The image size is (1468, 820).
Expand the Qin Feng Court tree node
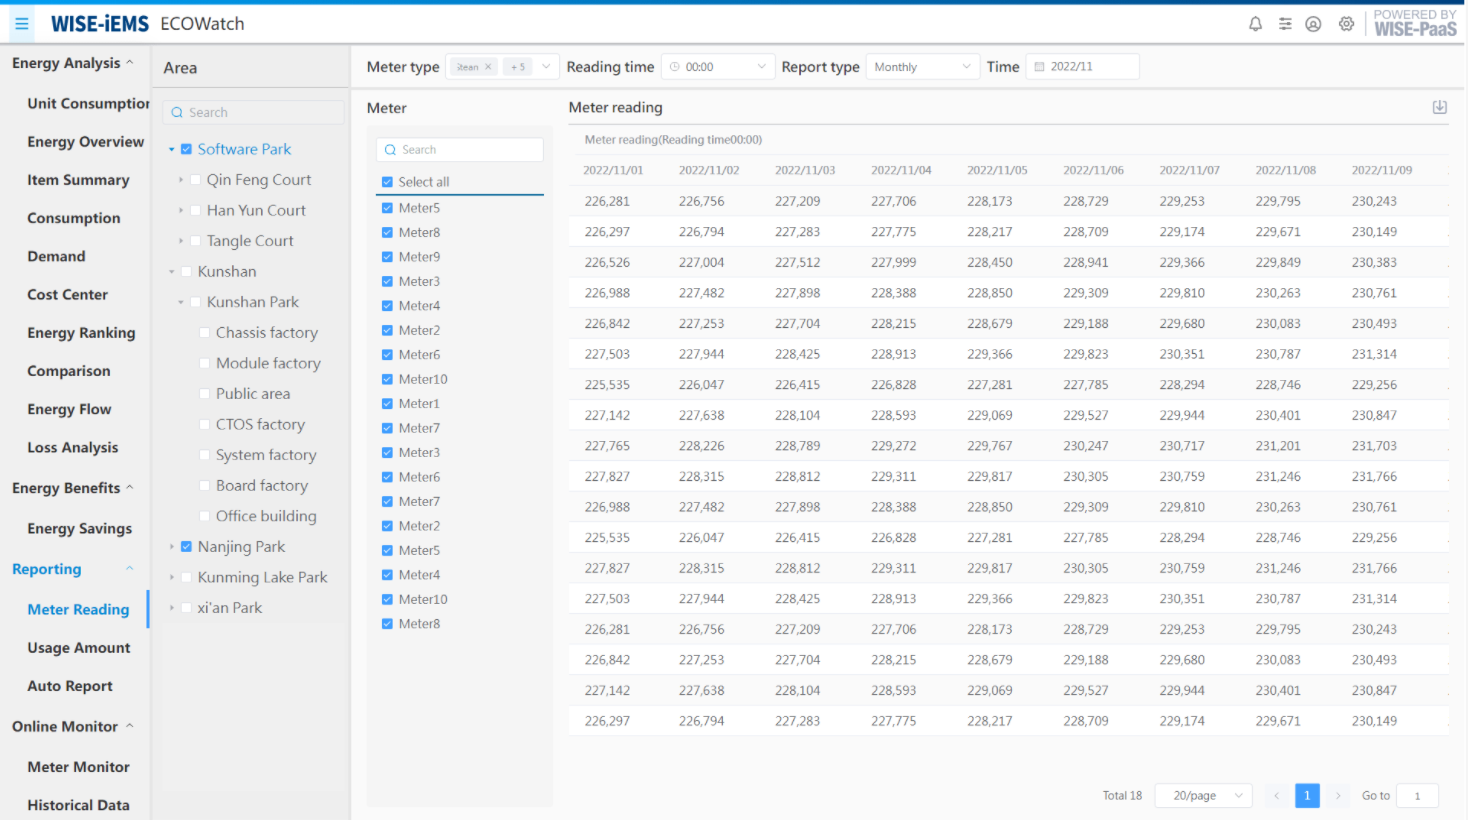pos(181,180)
